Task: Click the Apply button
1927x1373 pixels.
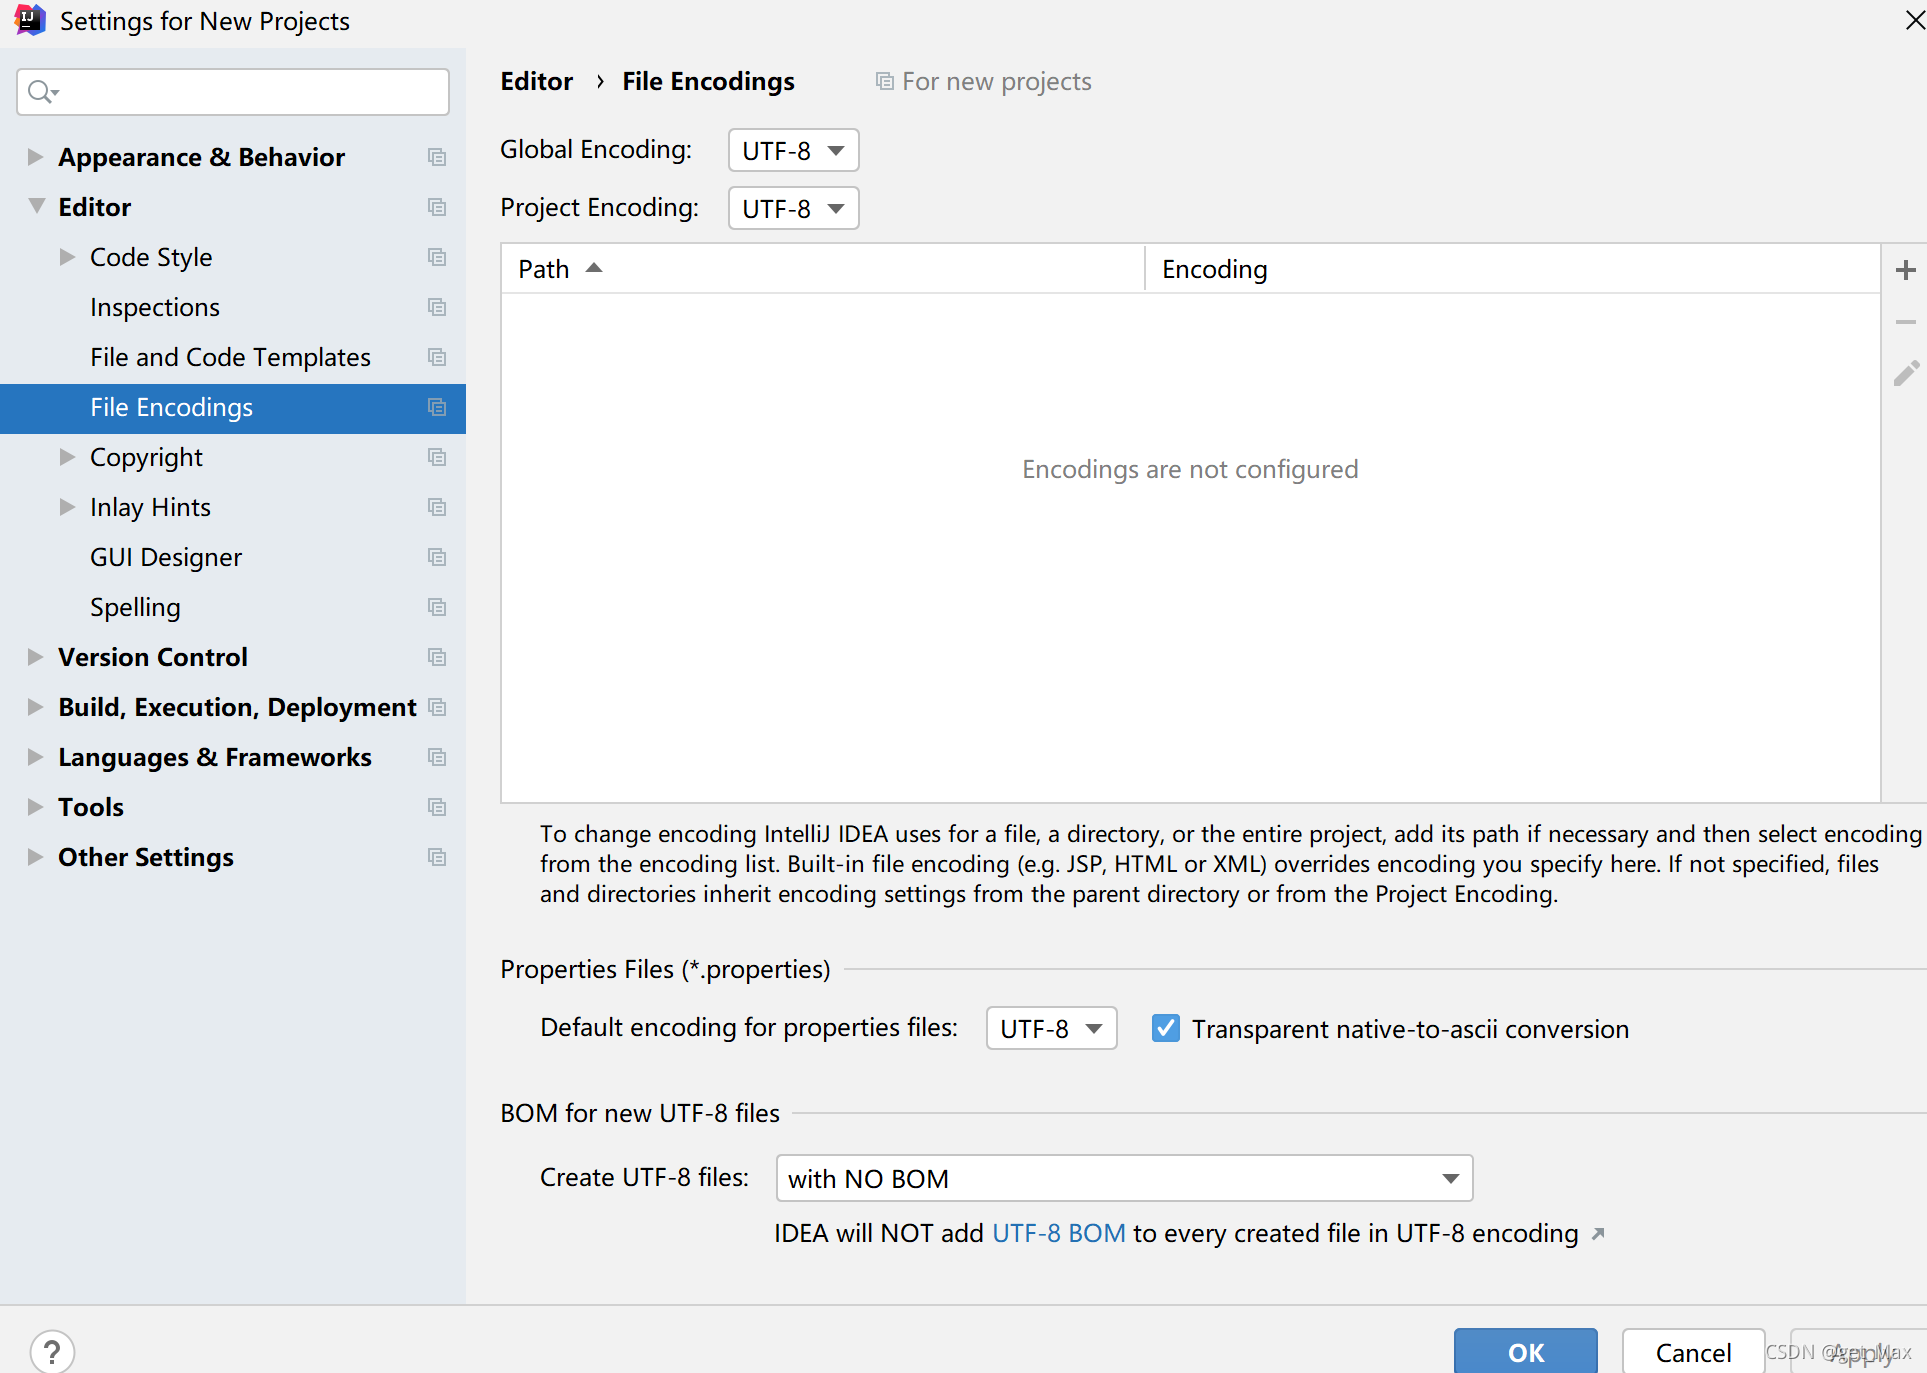Action: click(1858, 1352)
